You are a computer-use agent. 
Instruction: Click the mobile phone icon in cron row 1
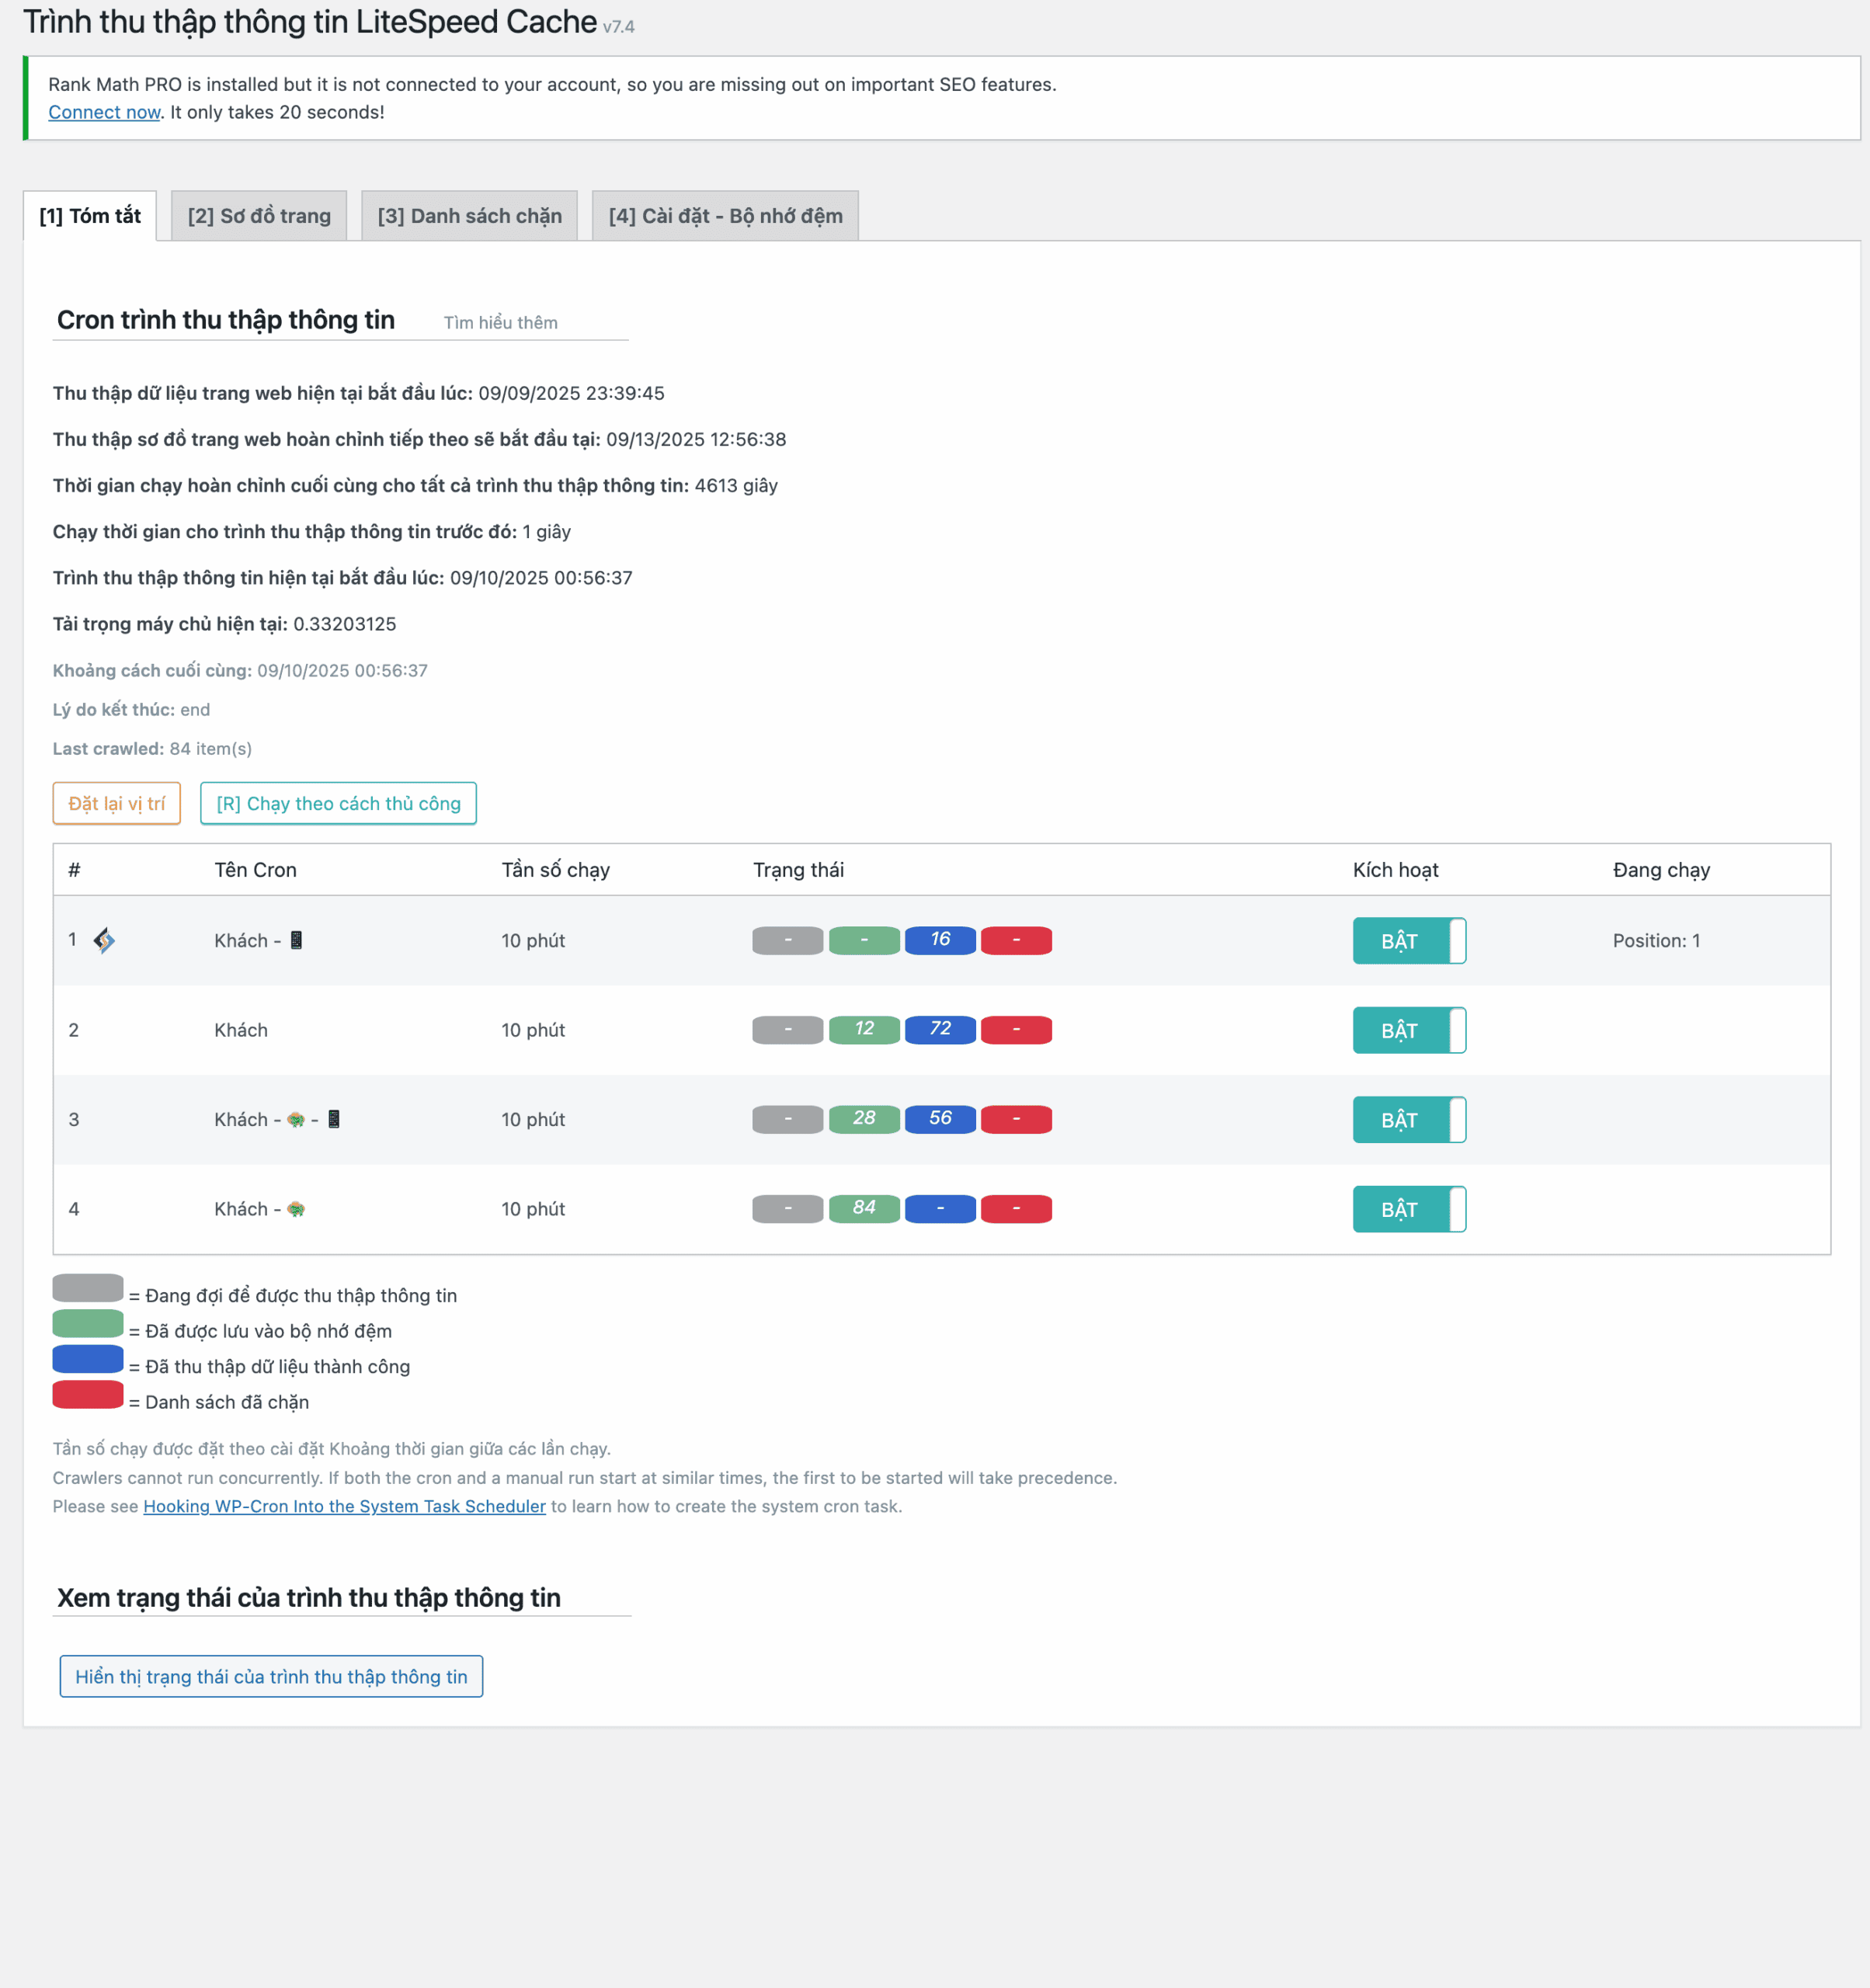click(x=296, y=940)
